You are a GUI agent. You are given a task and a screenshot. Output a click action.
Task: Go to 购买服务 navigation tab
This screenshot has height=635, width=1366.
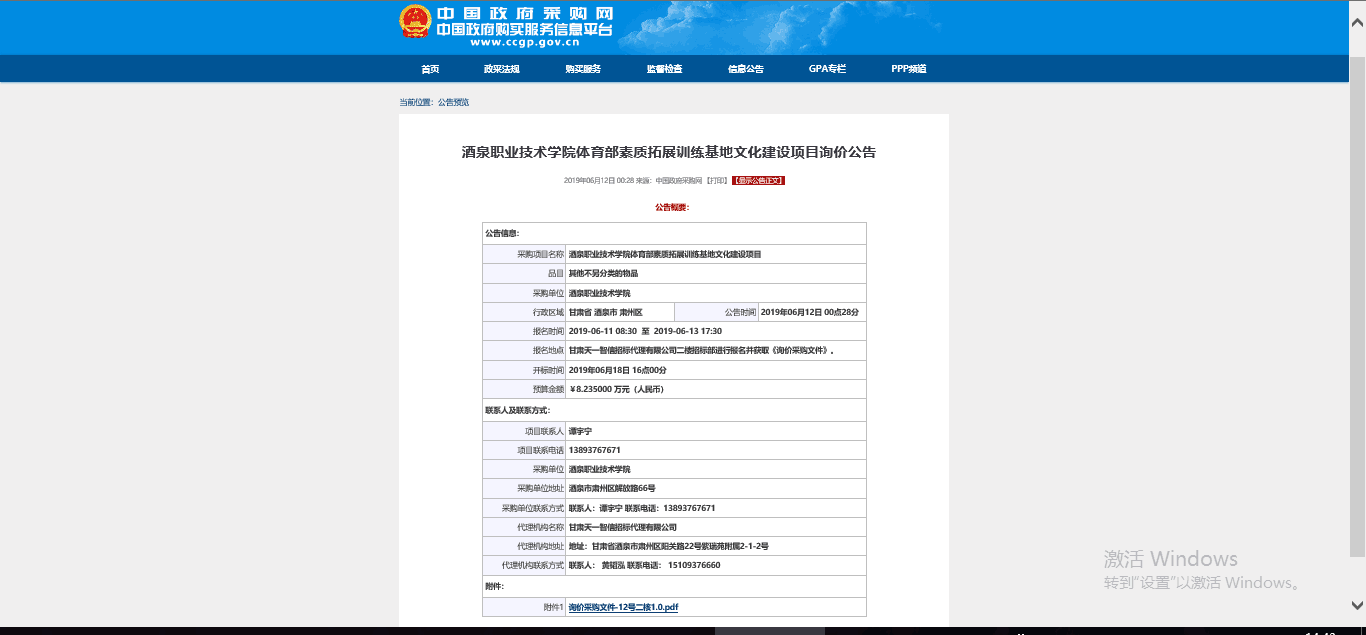(x=582, y=69)
